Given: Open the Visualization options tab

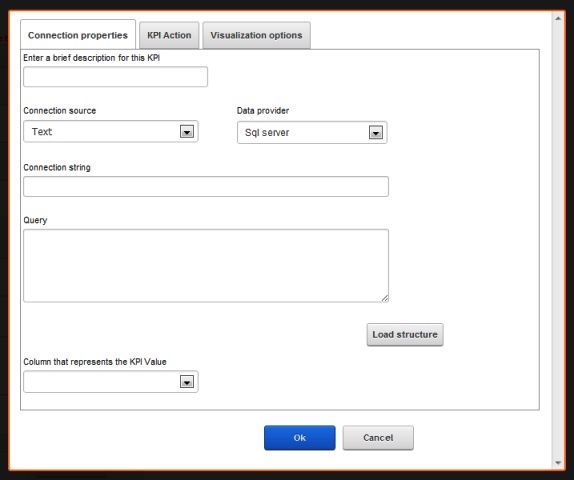Looking at the screenshot, I should pyautogui.click(x=256, y=36).
